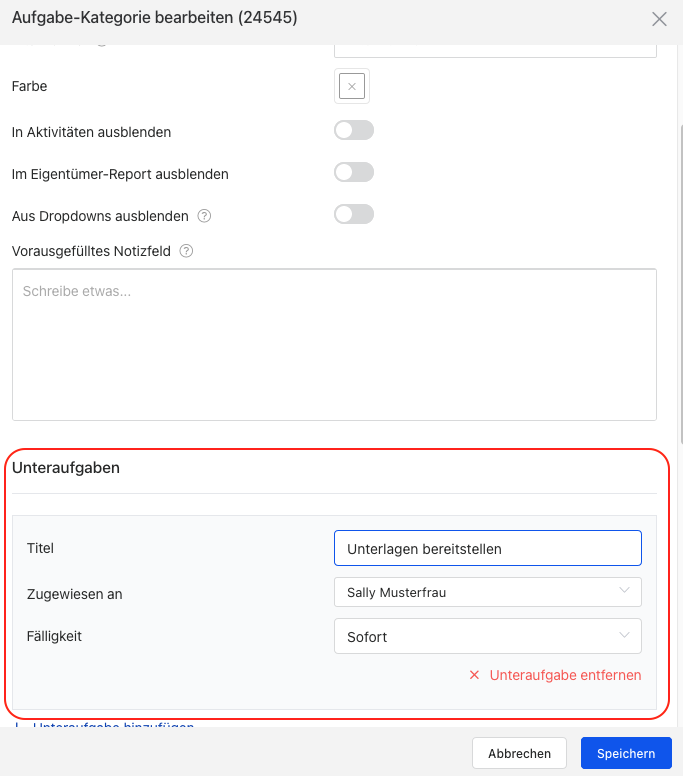683x776 pixels.
Task: Click help icon beside Aus Dropdowns ausblenden
Action: tap(204, 215)
